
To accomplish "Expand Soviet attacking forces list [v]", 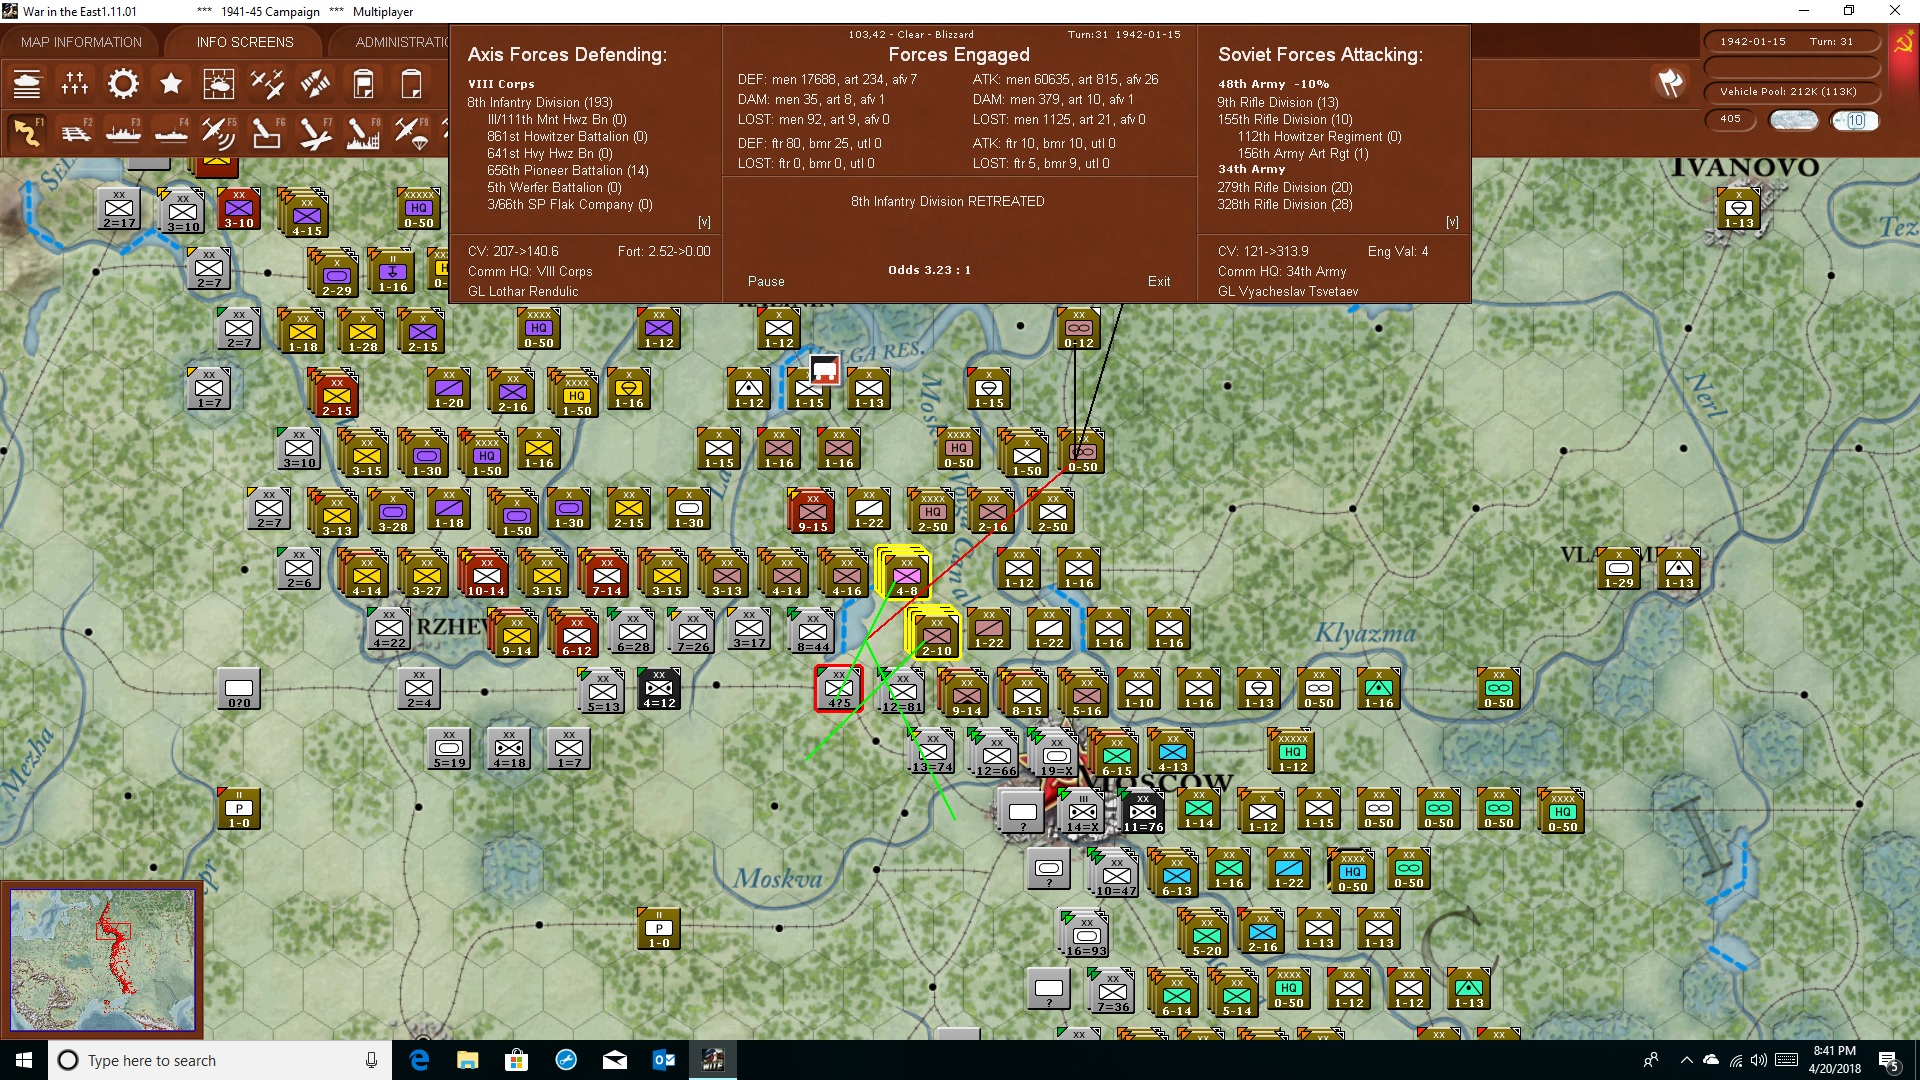I will (1452, 222).
